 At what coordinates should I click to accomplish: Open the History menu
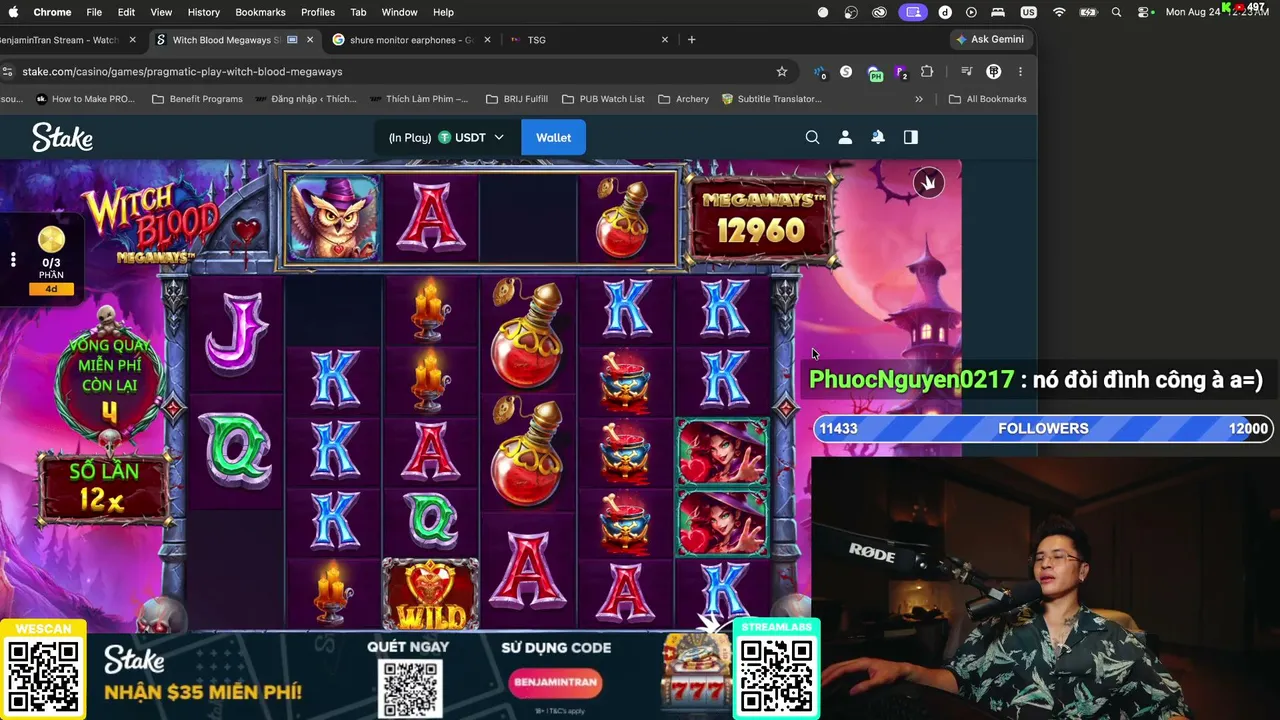(203, 12)
